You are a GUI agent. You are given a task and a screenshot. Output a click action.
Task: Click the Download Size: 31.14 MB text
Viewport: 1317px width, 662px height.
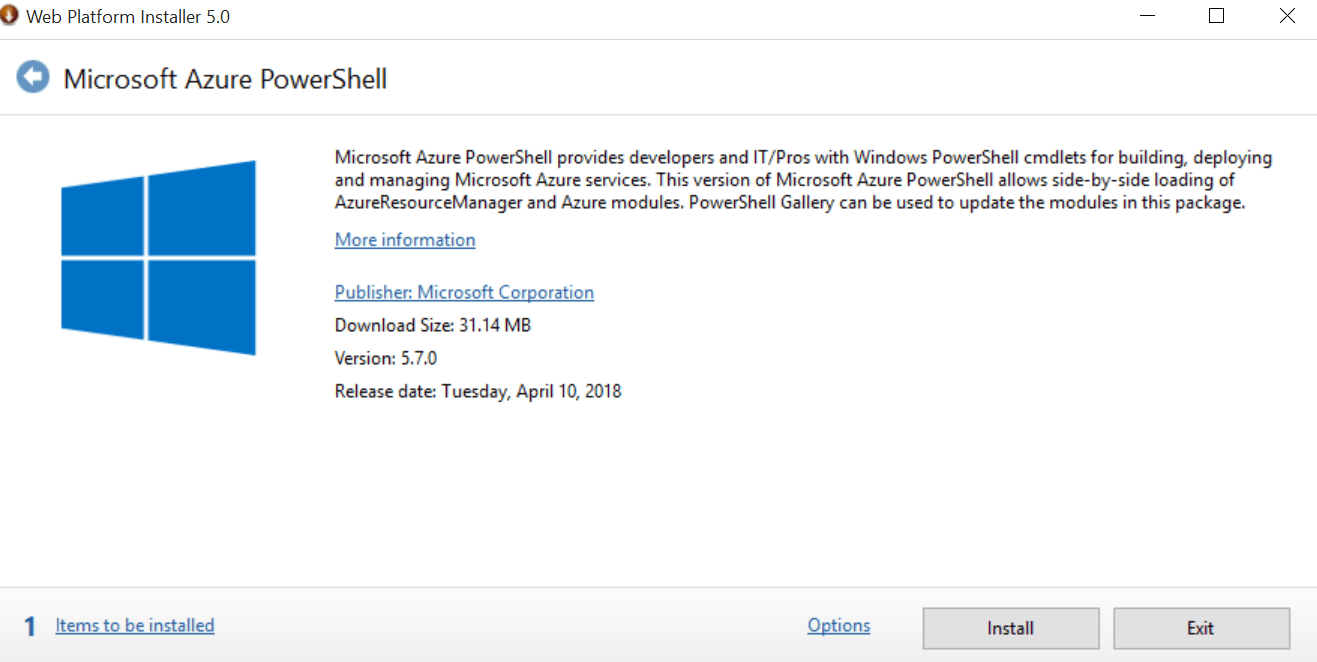[432, 325]
